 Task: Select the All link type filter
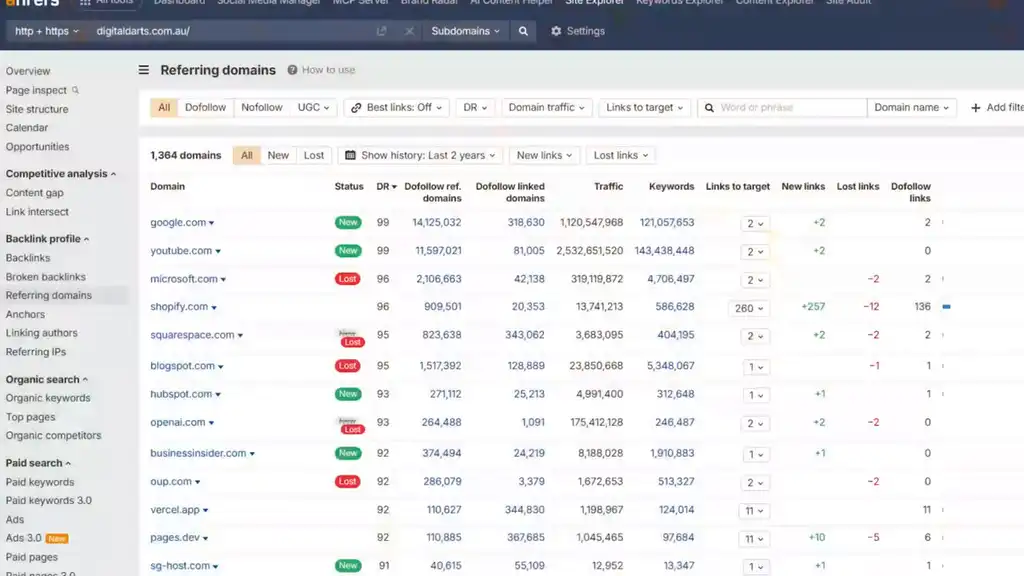coord(164,108)
